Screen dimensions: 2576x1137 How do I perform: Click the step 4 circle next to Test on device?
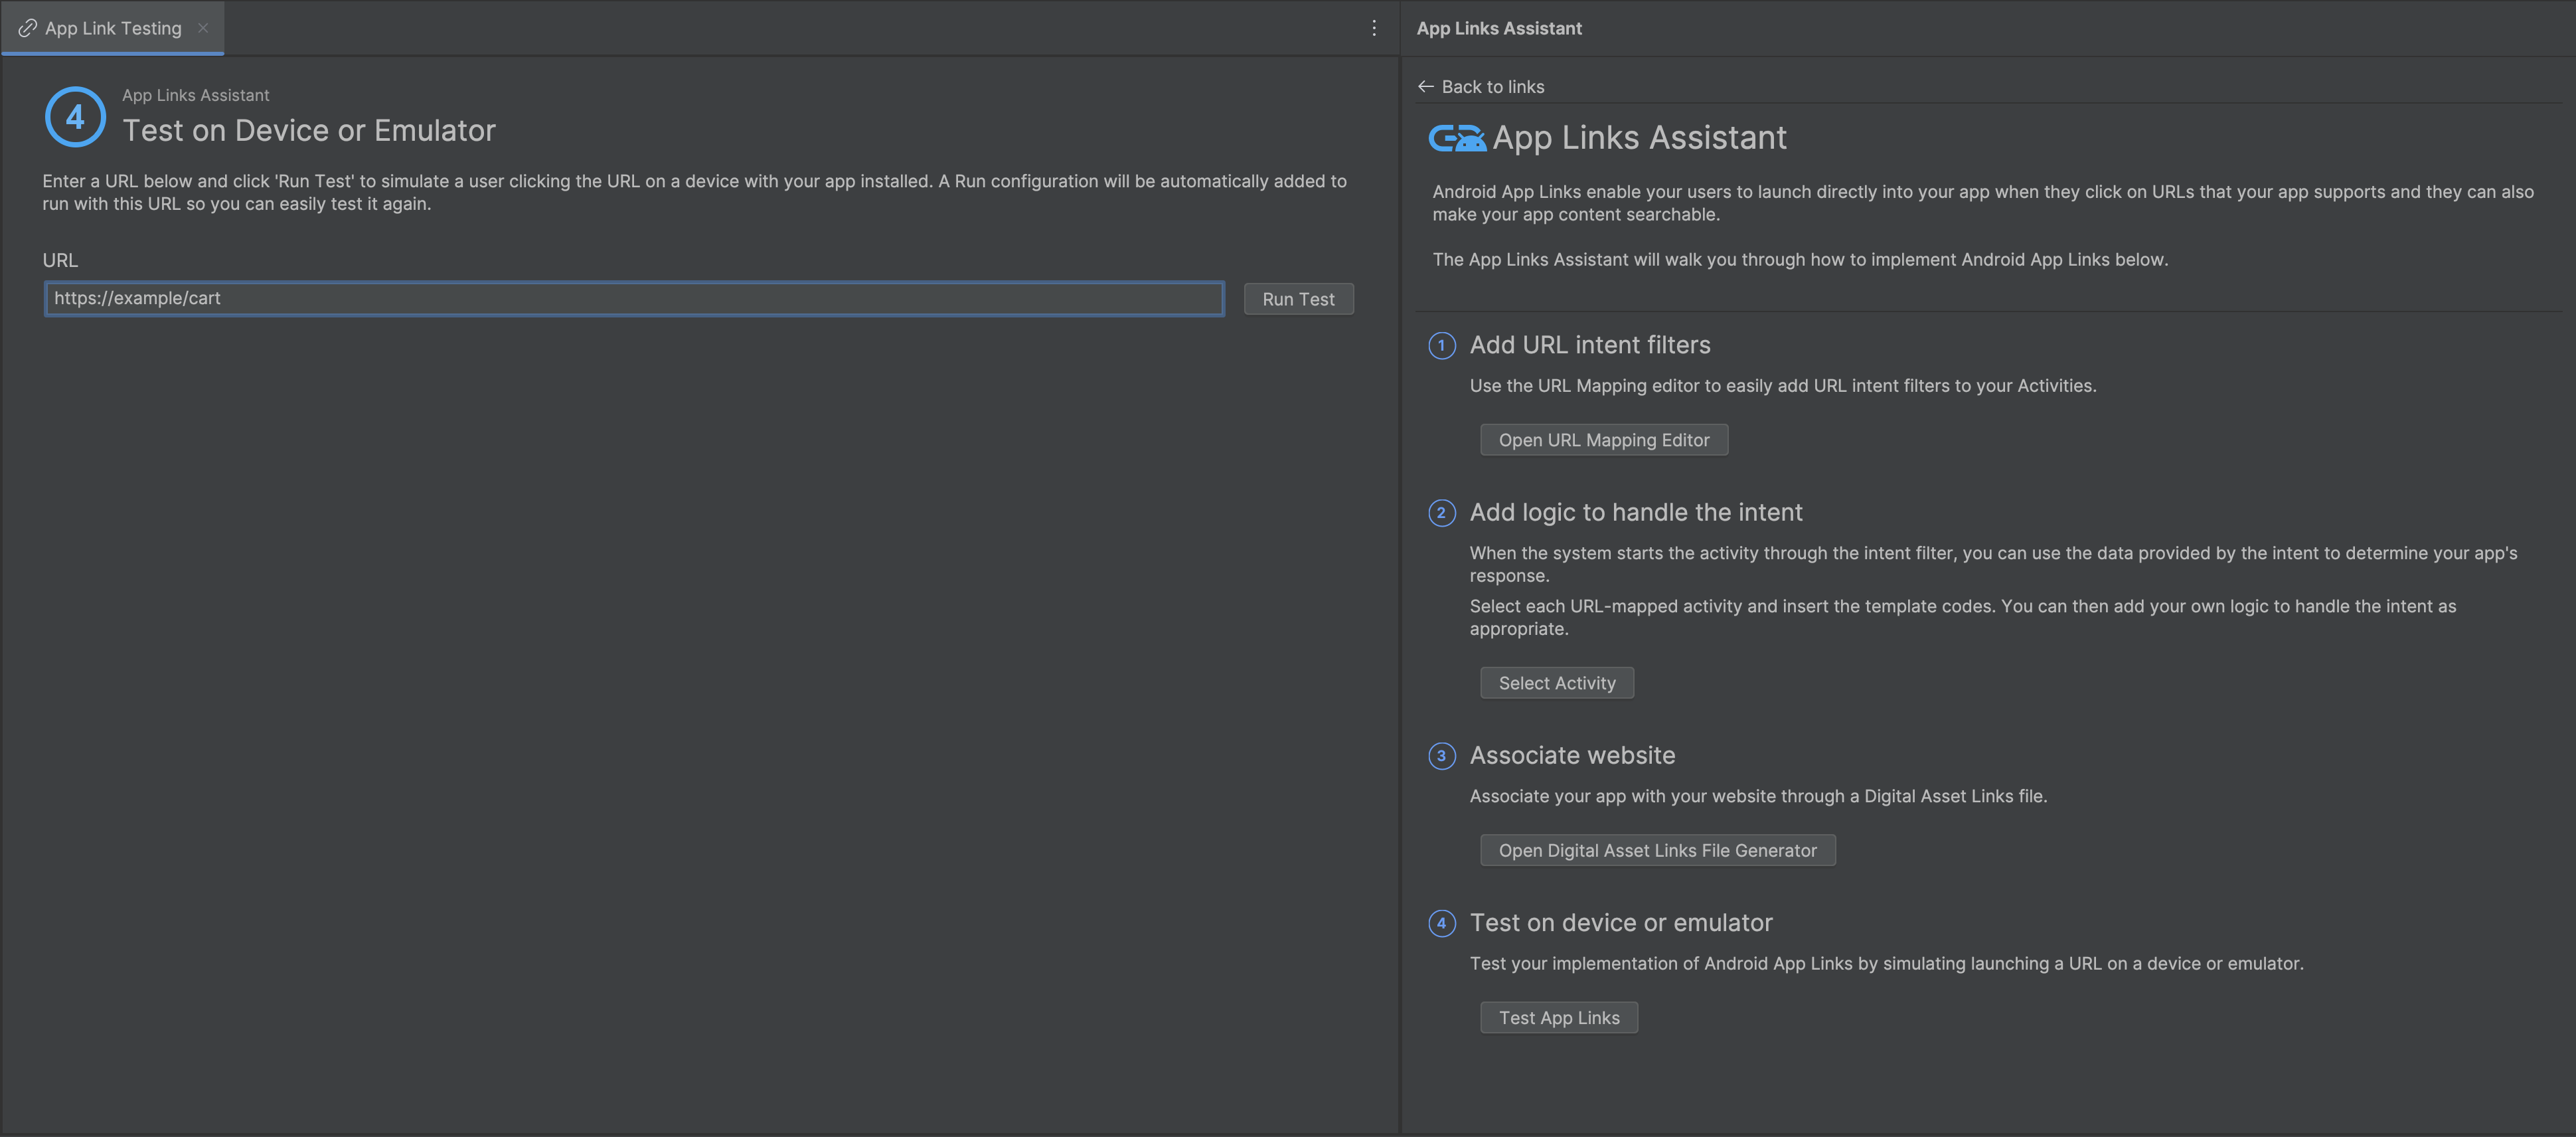click(x=1441, y=923)
